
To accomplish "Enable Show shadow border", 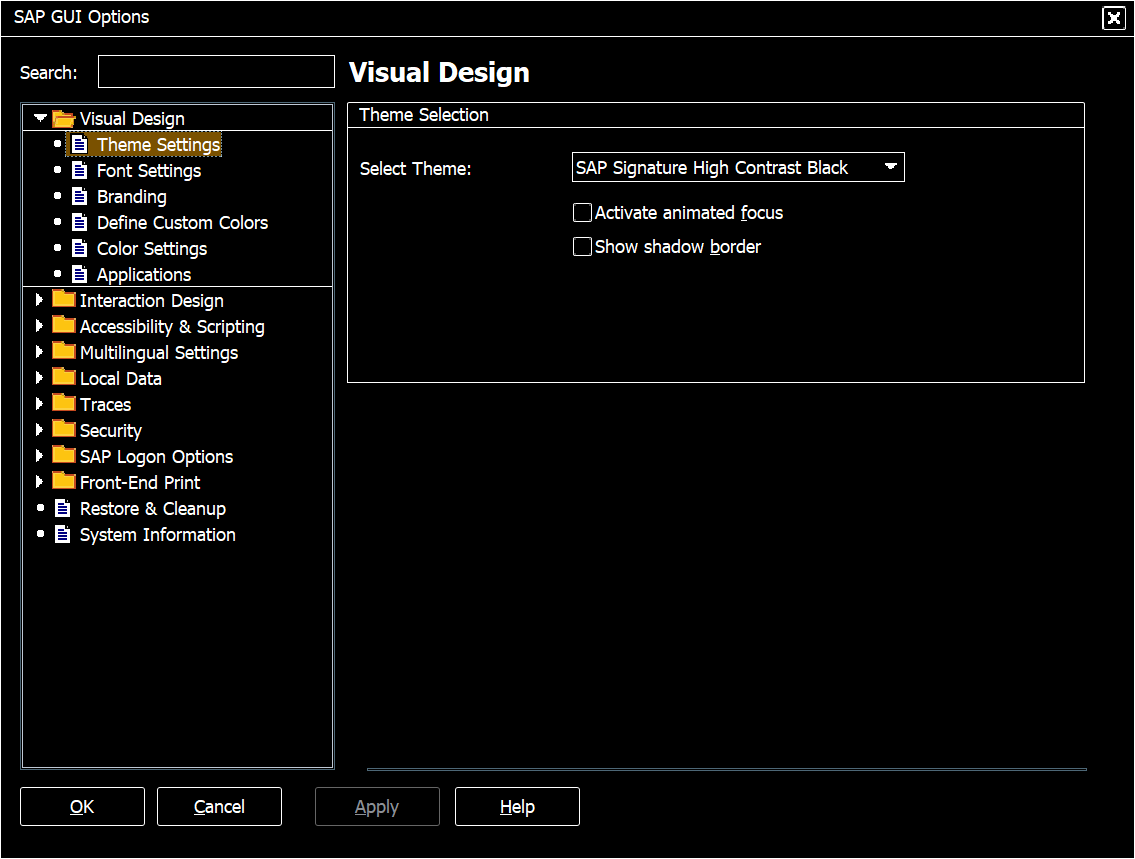I will (x=581, y=246).
